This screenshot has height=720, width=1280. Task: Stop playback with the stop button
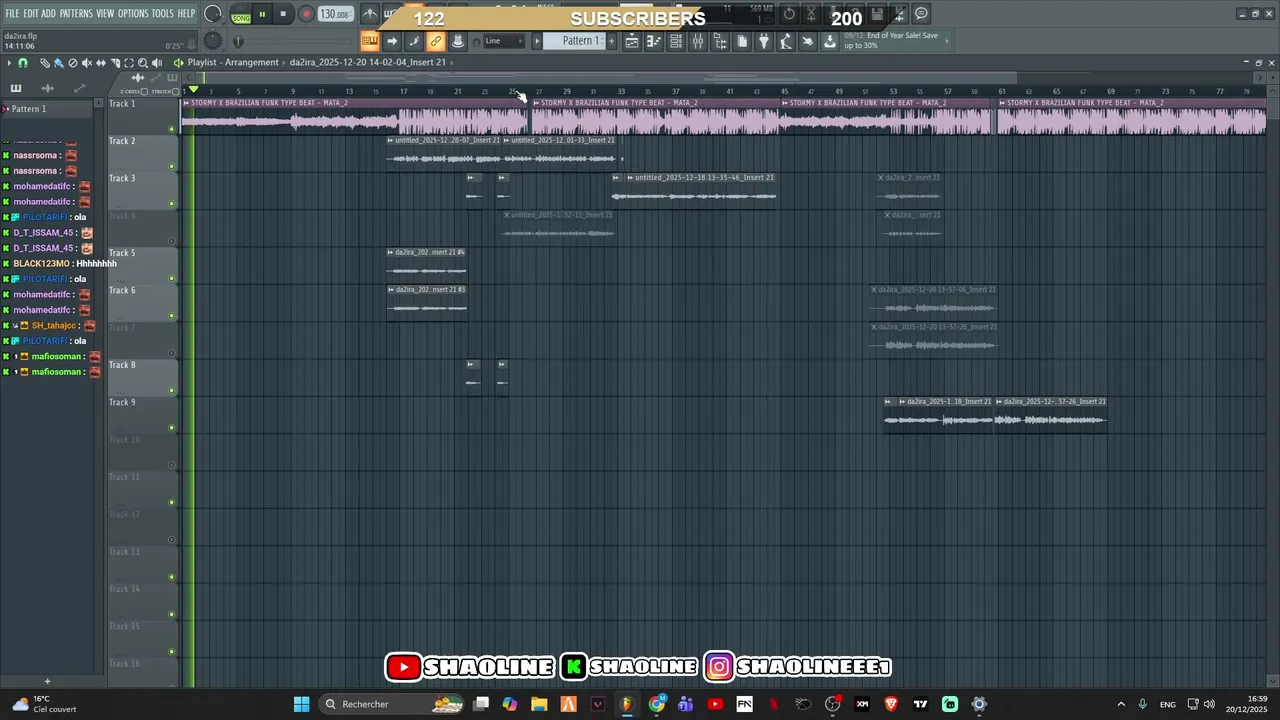283,14
